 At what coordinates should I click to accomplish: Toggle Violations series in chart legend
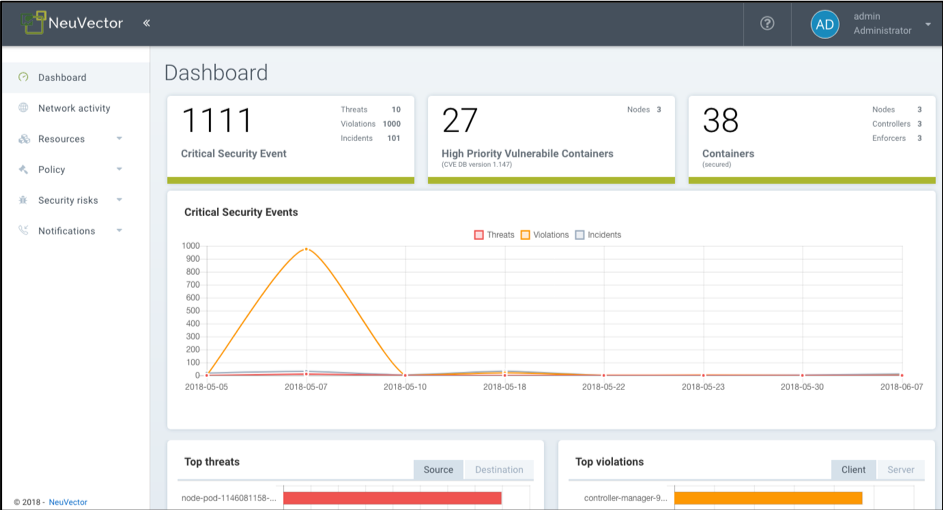coord(545,235)
